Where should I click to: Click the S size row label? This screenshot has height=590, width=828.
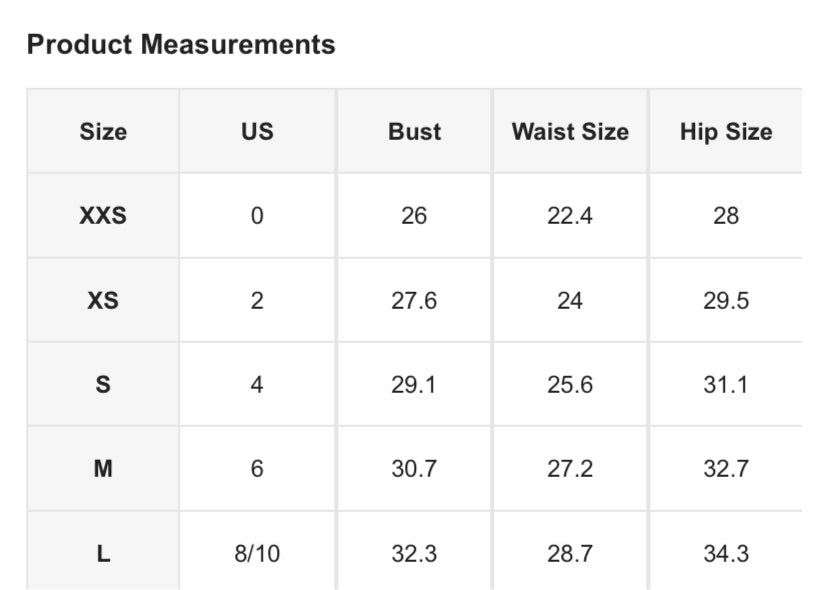click(x=103, y=384)
